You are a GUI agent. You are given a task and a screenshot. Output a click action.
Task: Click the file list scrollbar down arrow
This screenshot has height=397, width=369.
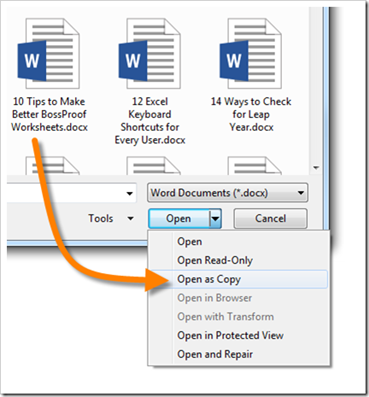point(316,168)
